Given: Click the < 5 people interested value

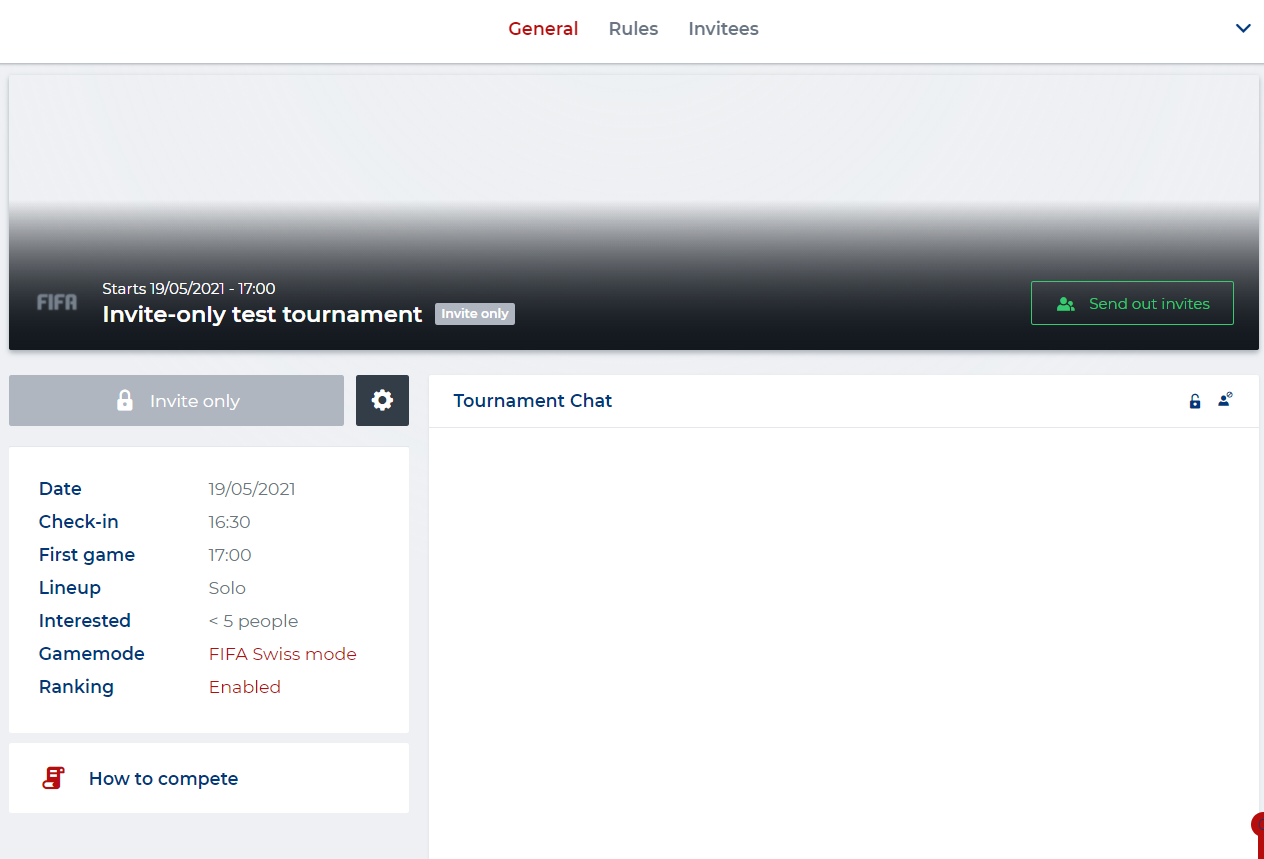Looking at the screenshot, I should [x=253, y=621].
